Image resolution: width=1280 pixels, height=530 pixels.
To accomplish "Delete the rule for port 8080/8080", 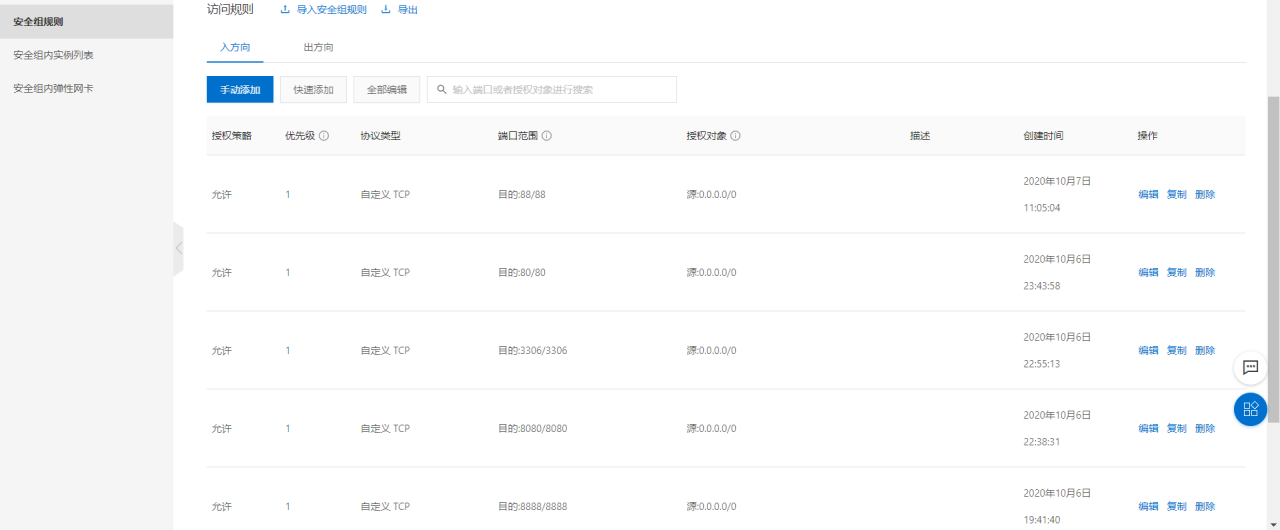I will pyautogui.click(x=1205, y=429).
